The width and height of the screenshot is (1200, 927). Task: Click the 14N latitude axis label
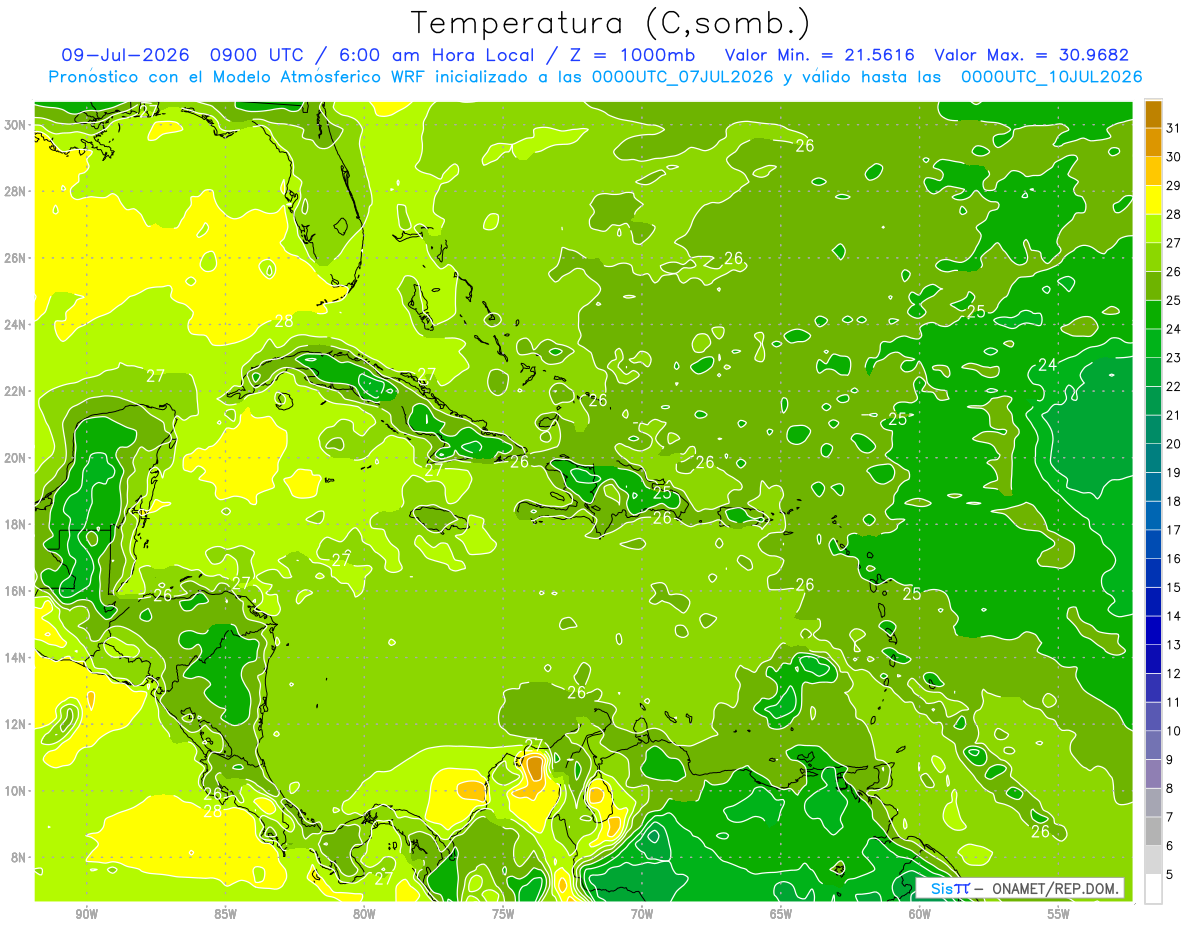pos(17,658)
